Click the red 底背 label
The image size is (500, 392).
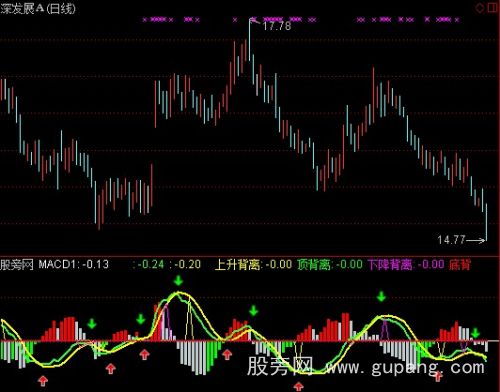[x=460, y=264]
